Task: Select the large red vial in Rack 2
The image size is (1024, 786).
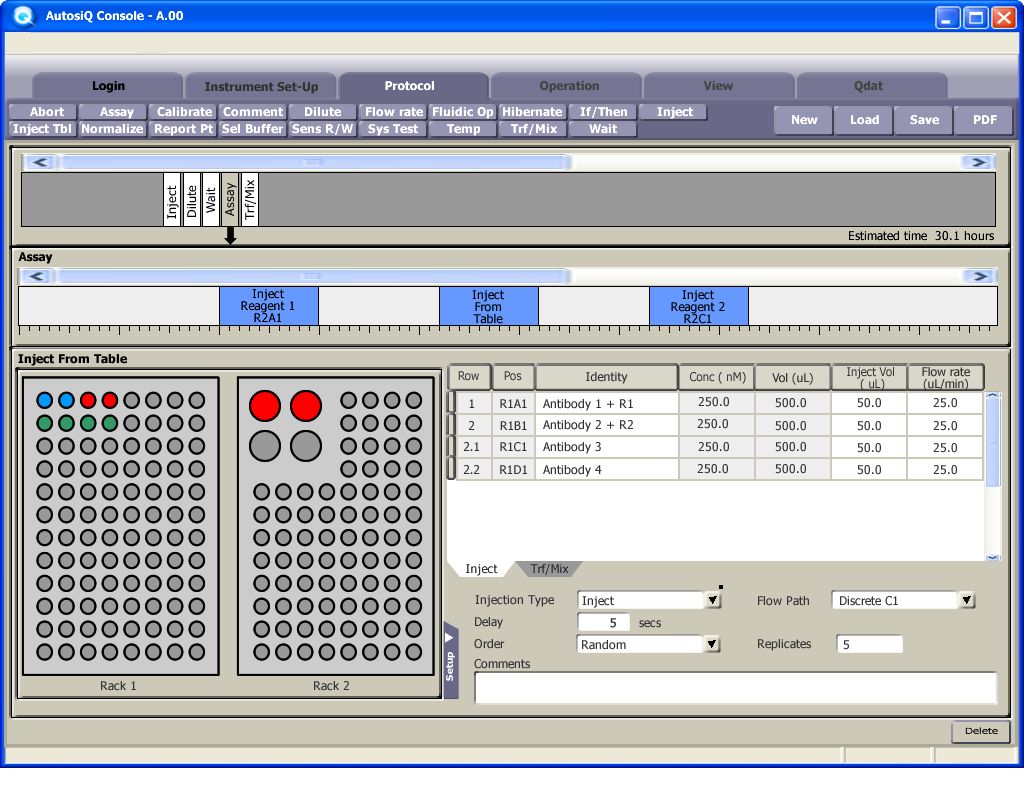Action: click(265, 405)
